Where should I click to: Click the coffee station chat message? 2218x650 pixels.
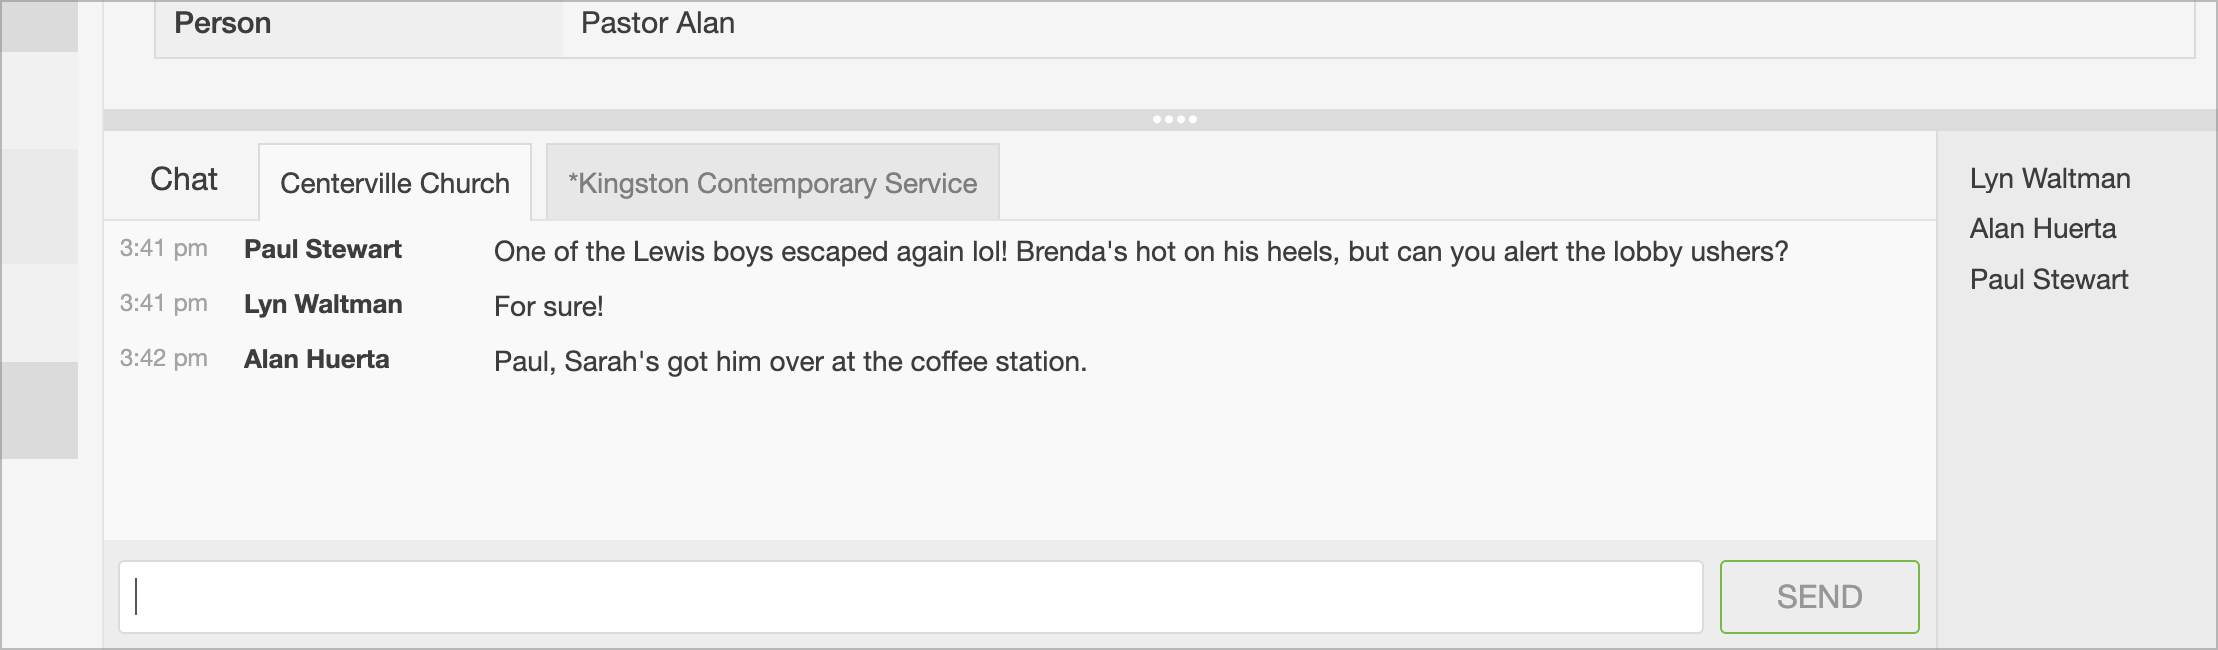pyautogui.click(x=790, y=361)
